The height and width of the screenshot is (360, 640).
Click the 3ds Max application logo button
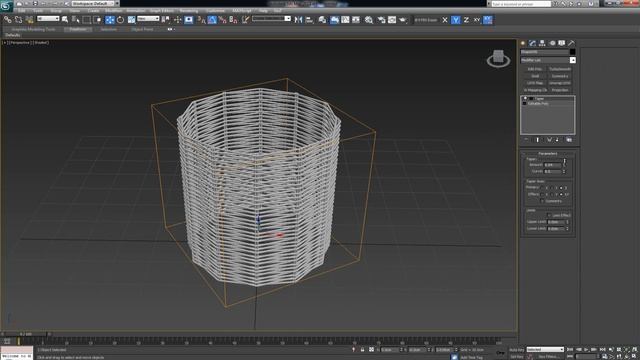pyautogui.click(x=6, y=5)
